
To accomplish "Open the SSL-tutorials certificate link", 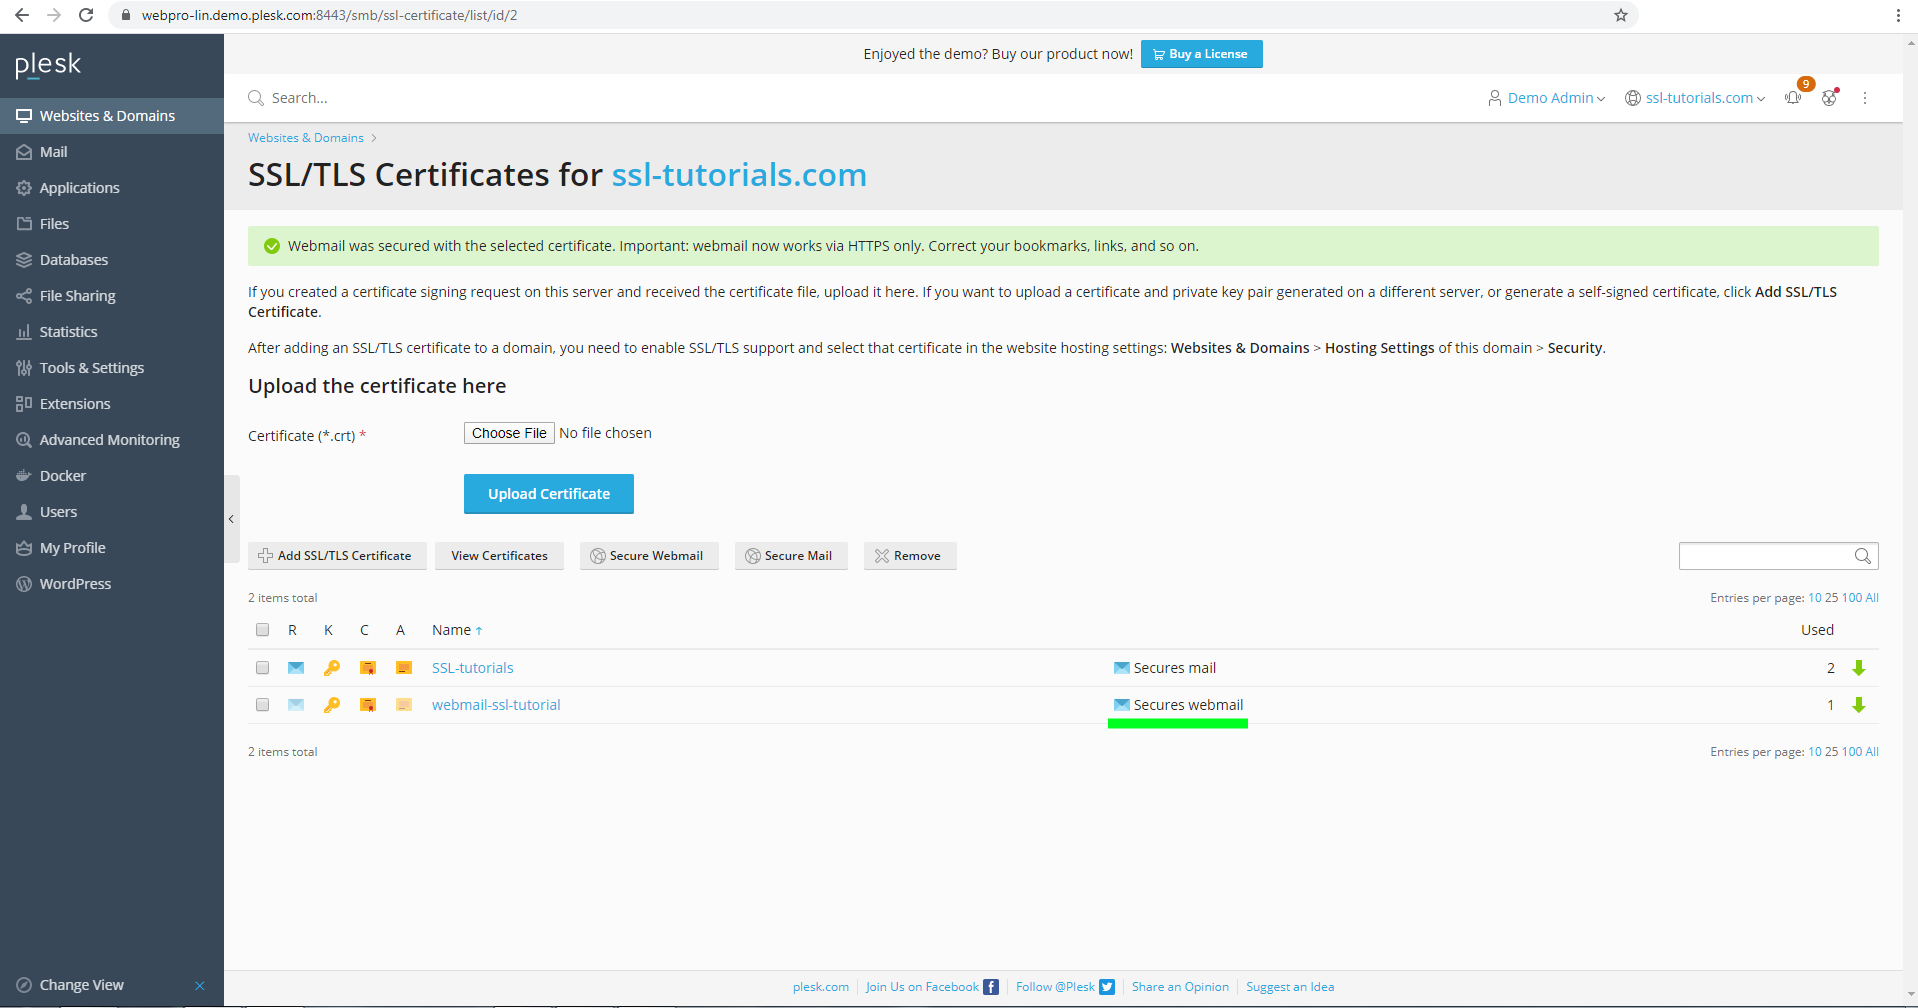I will [472, 668].
